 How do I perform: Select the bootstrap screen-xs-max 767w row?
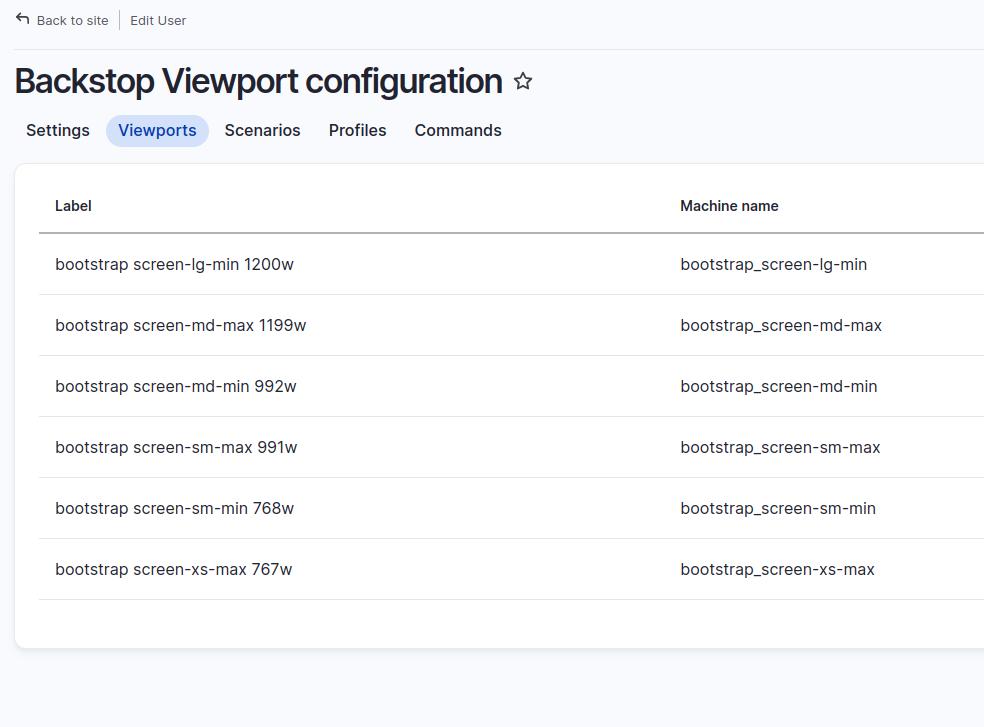[173, 569]
